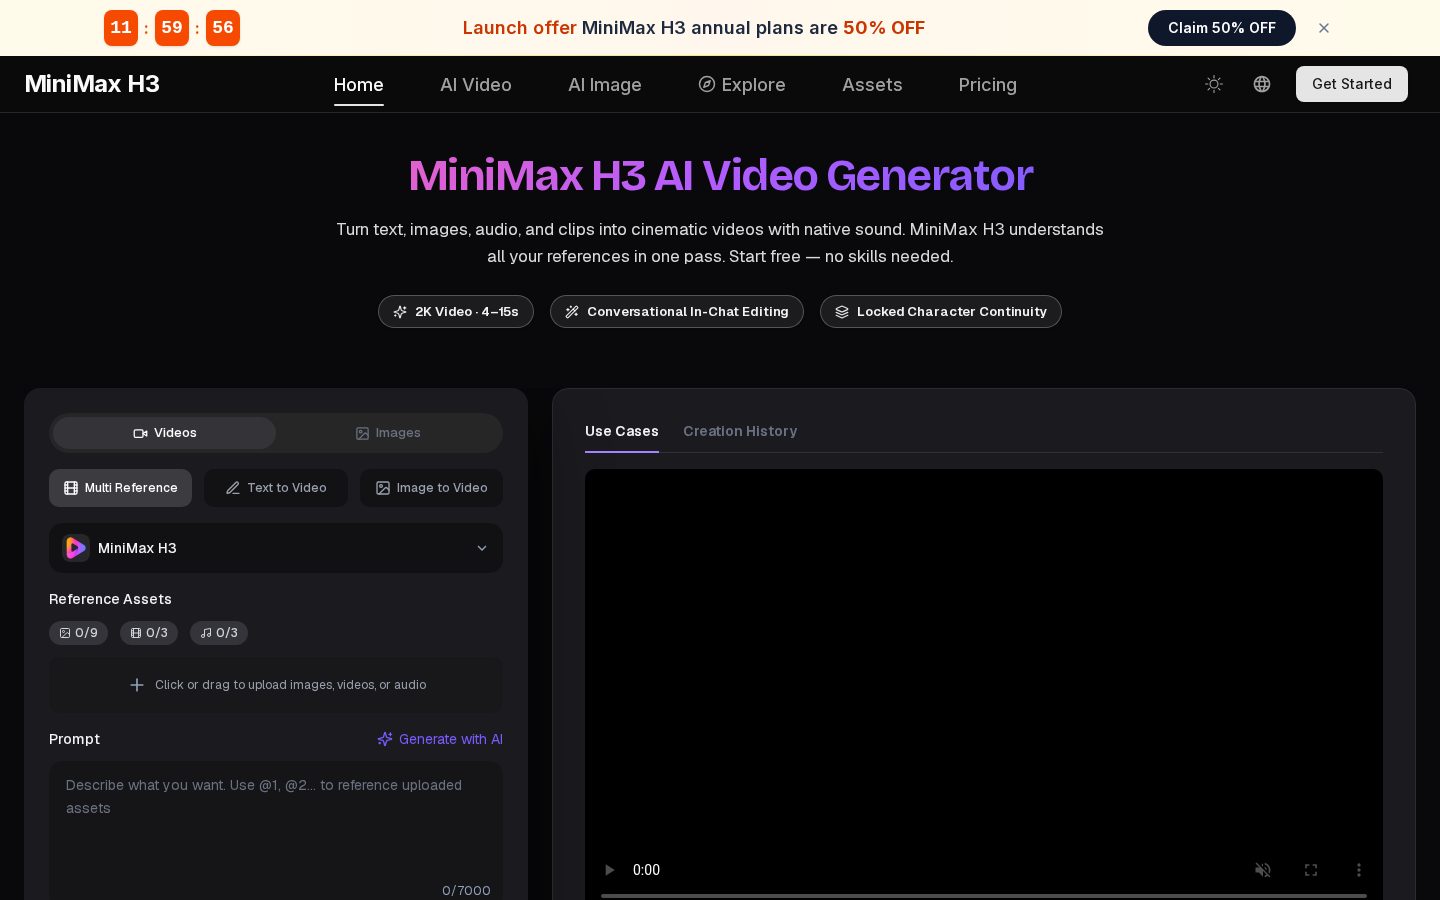
Task: Select Image to Video mode
Action: [432, 488]
